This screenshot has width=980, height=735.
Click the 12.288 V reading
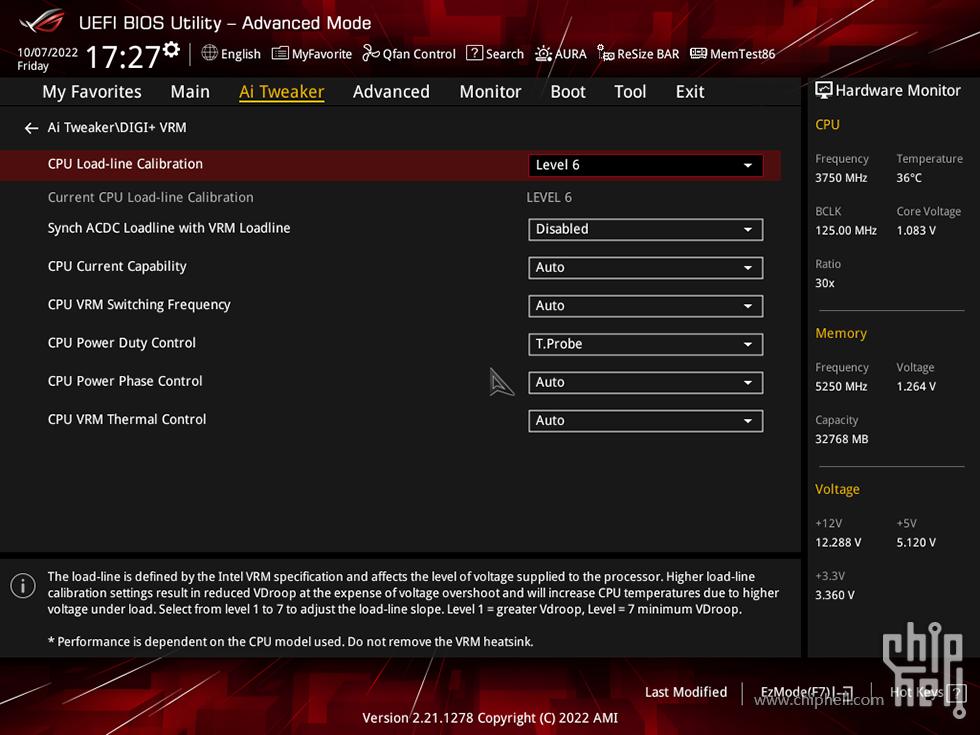(838, 542)
